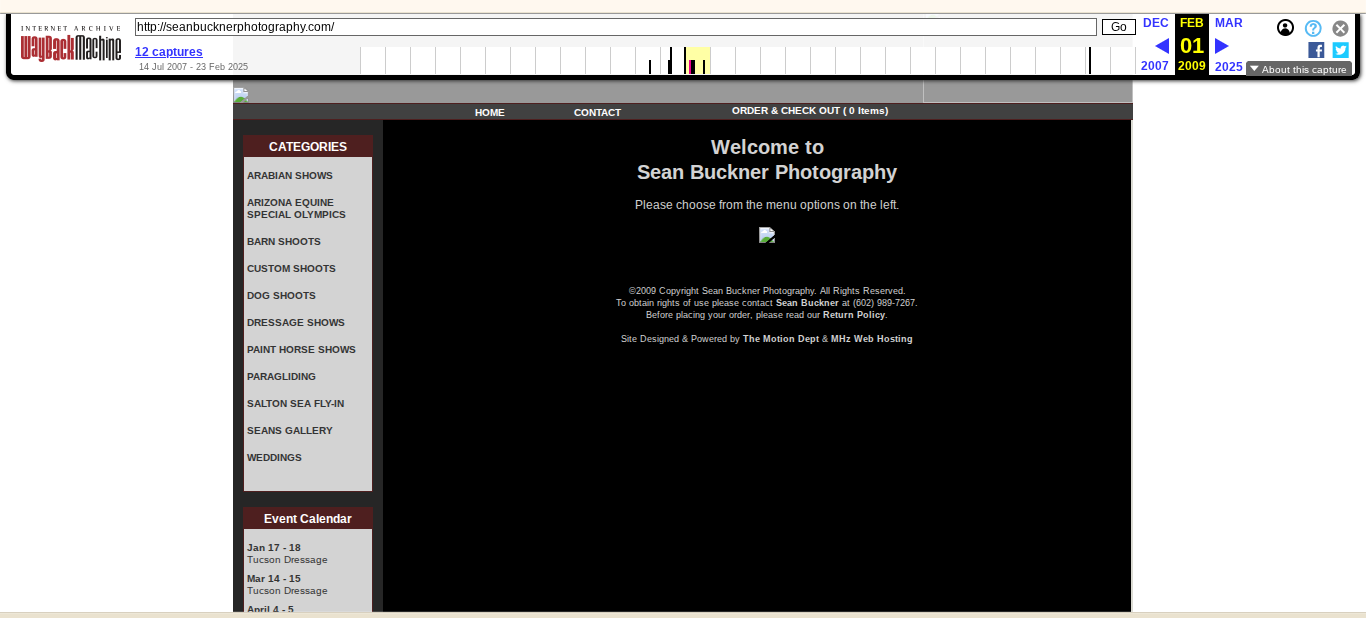Open the CONTACT menu item
This screenshot has width=1366, height=618.
click(x=597, y=113)
